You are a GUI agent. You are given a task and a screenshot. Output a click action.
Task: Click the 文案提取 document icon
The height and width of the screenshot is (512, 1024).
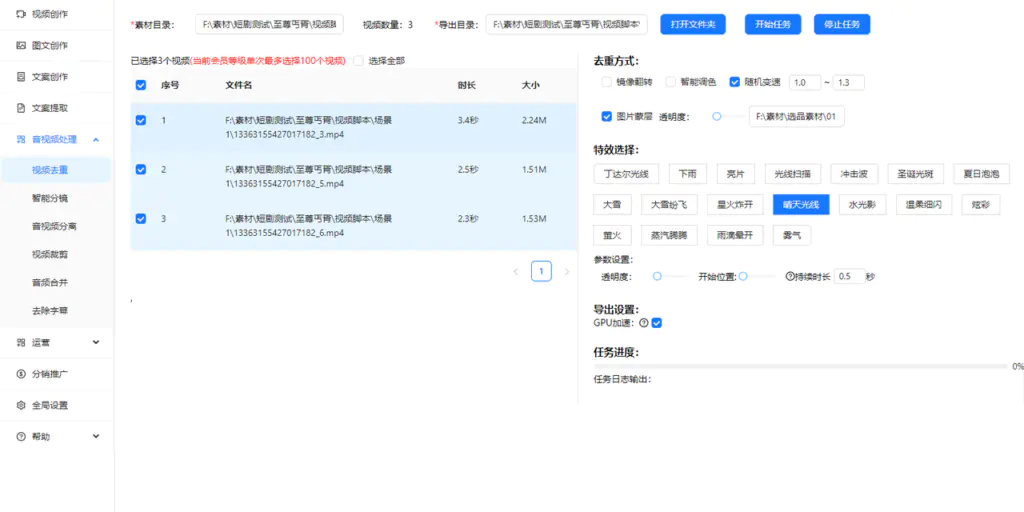coord(22,107)
